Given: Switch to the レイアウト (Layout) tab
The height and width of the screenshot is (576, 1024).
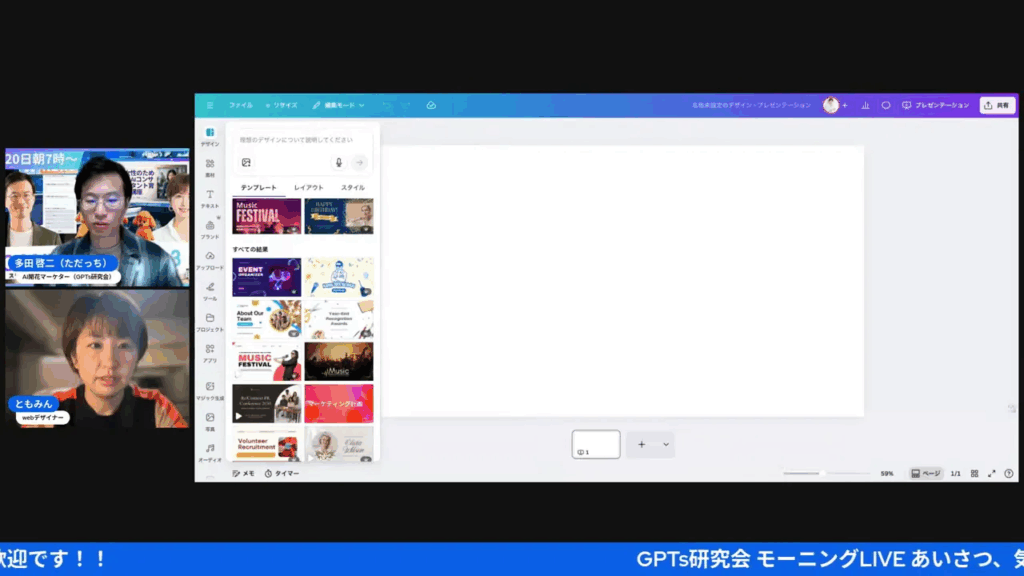Looking at the screenshot, I should [308, 187].
